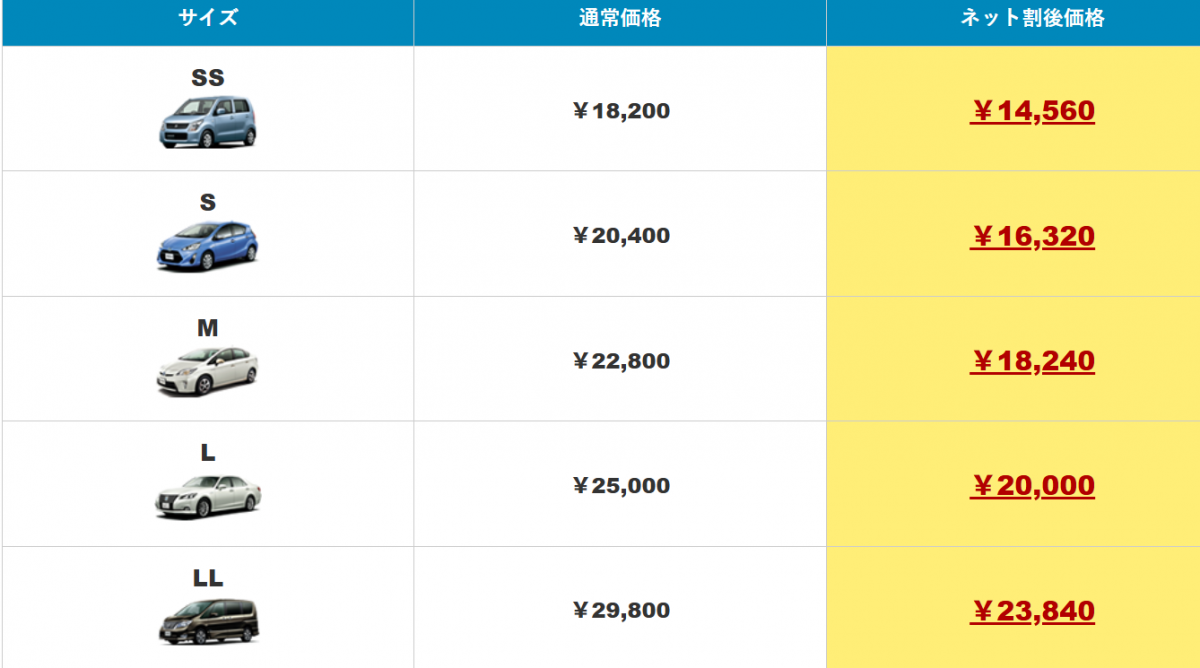Click the M size white hybrid car image

point(207,371)
